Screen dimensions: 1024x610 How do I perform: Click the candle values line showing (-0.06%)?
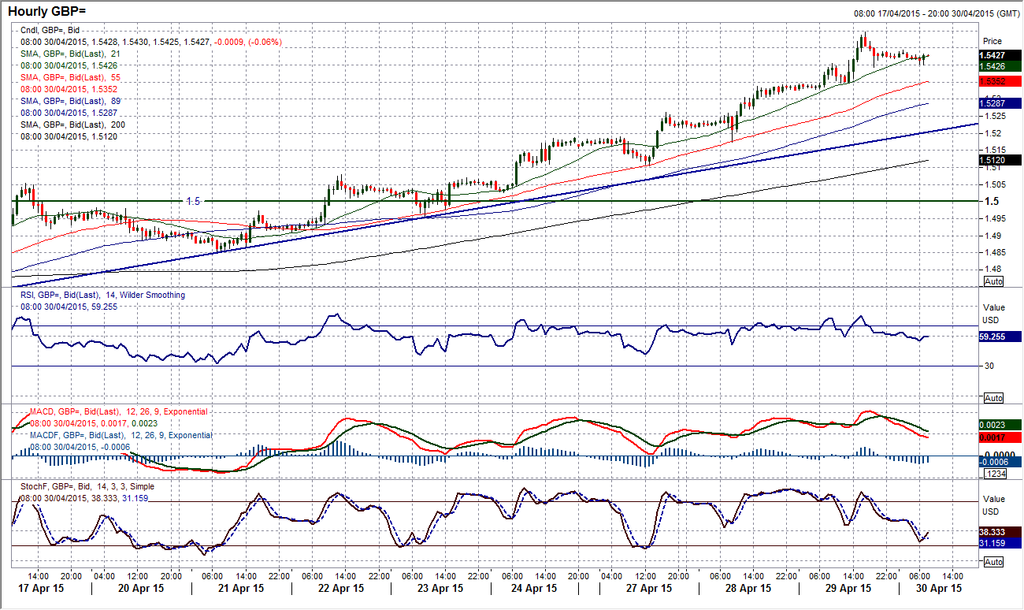click(151, 42)
